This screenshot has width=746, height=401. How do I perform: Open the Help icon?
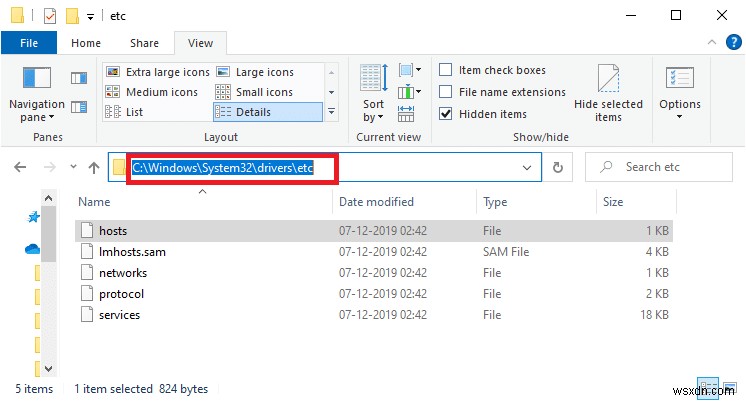click(734, 42)
